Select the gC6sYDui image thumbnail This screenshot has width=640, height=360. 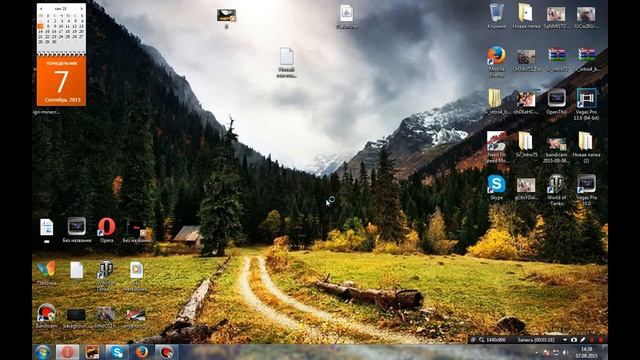(526, 185)
